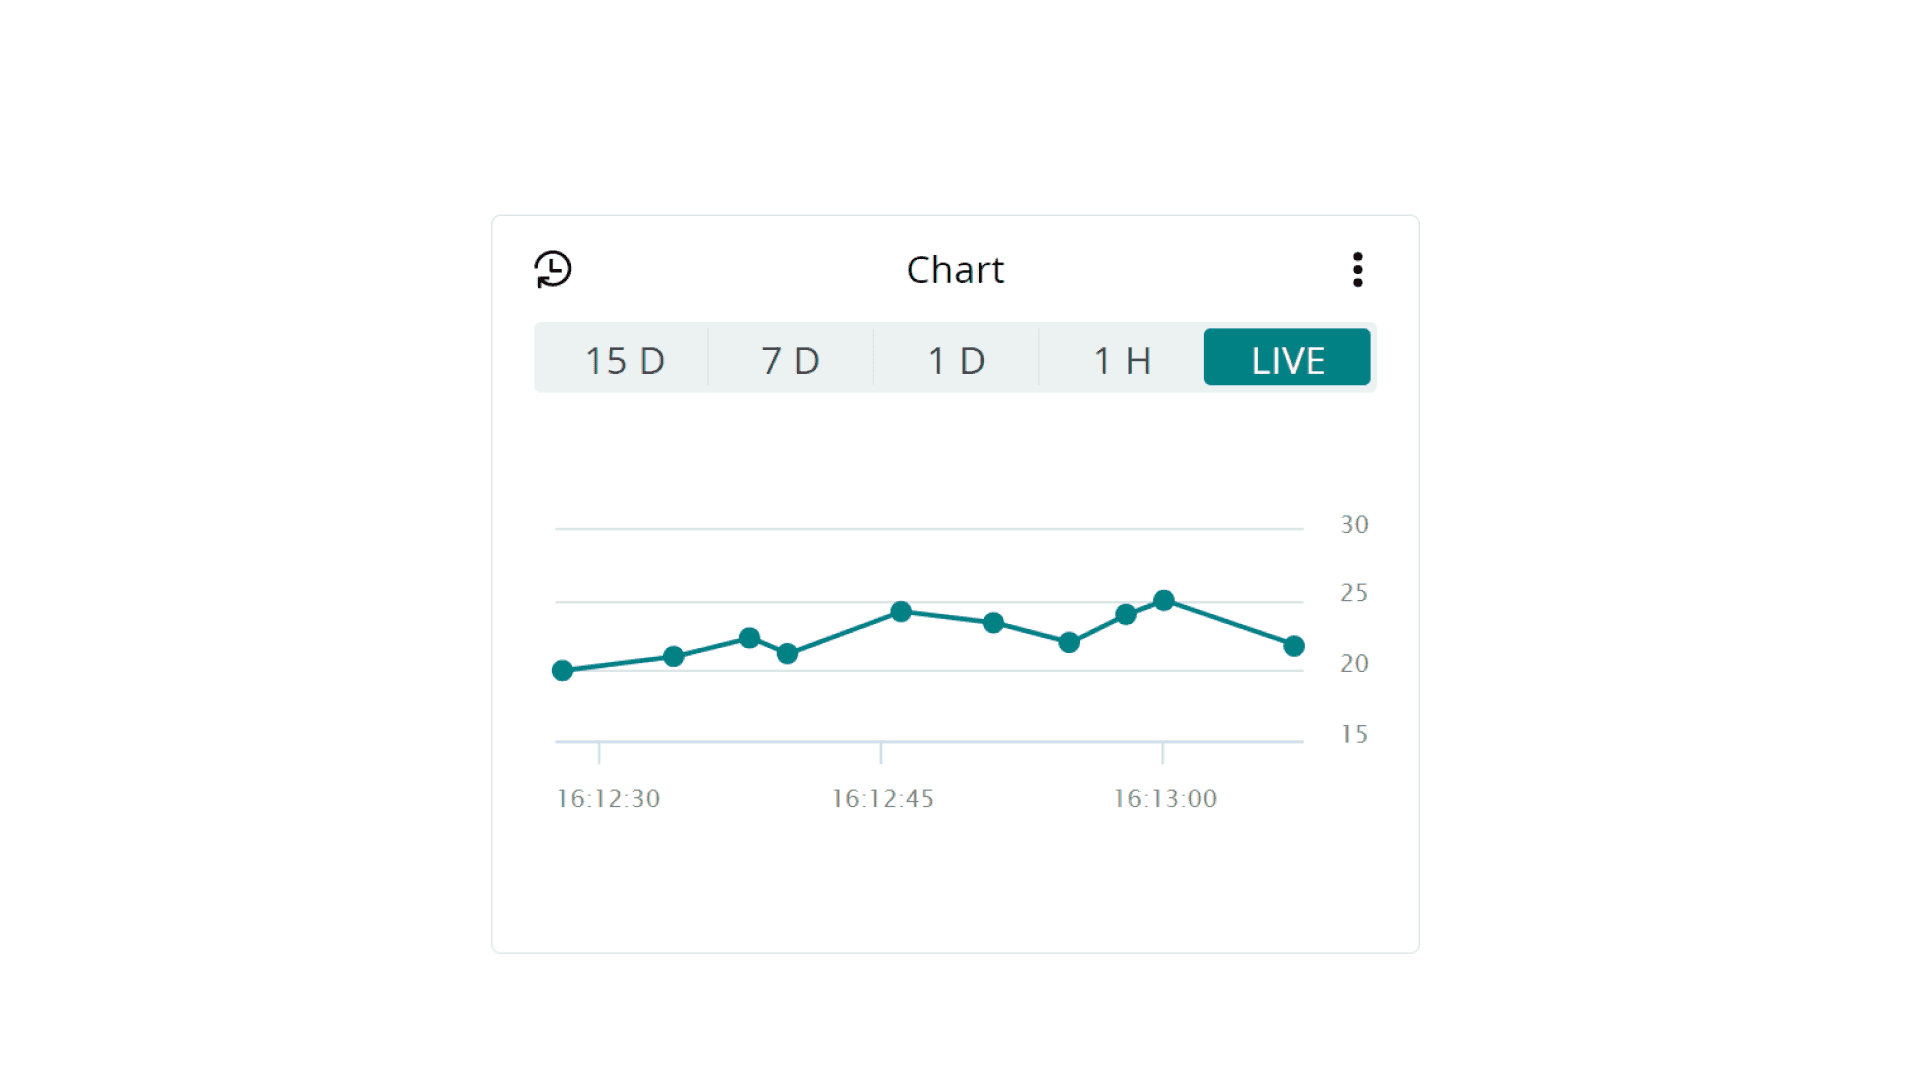
Task: Select the 7 D time range
Action: click(790, 360)
